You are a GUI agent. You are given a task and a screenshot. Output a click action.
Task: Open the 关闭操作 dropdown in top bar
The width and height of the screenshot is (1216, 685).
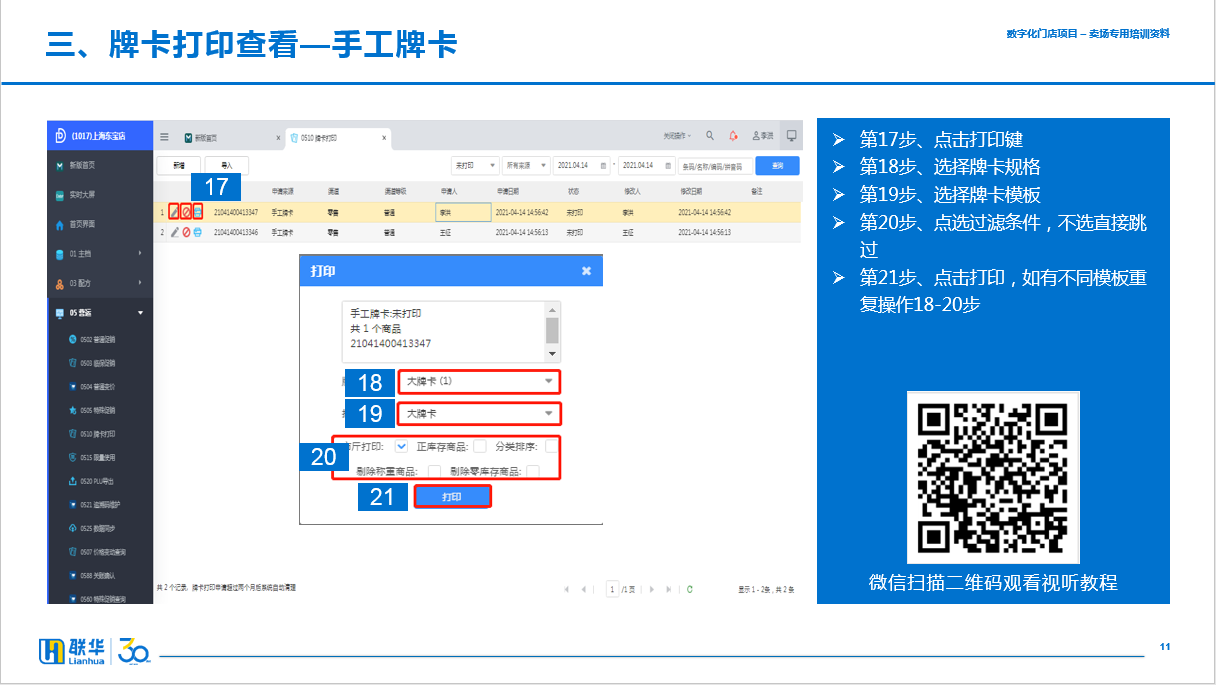(x=678, y=136)
